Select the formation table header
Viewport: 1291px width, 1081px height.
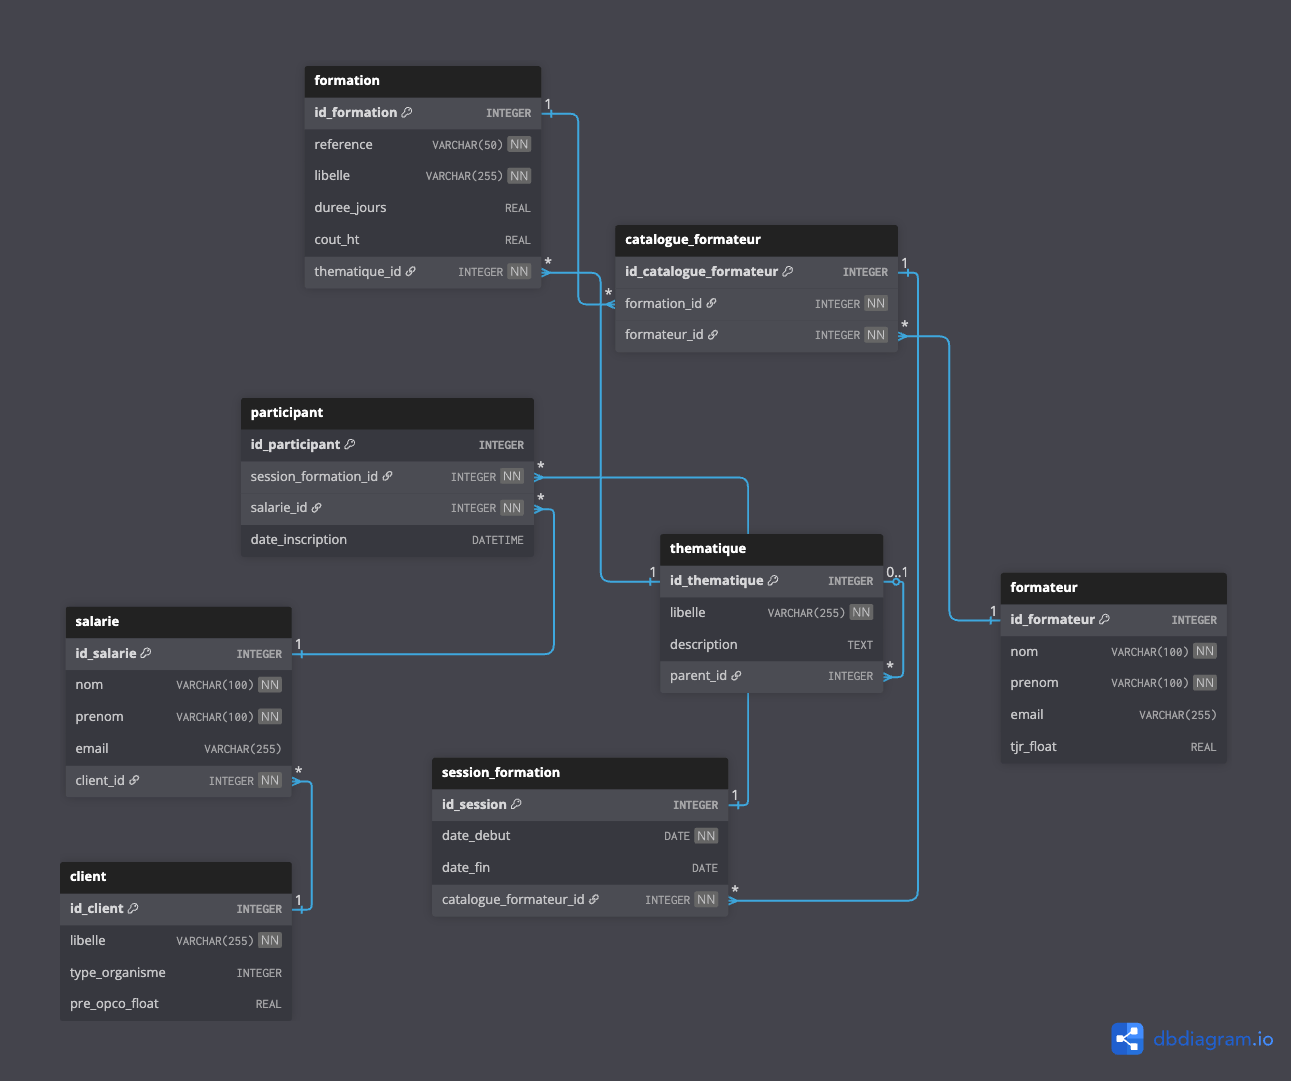pos(422,81)
